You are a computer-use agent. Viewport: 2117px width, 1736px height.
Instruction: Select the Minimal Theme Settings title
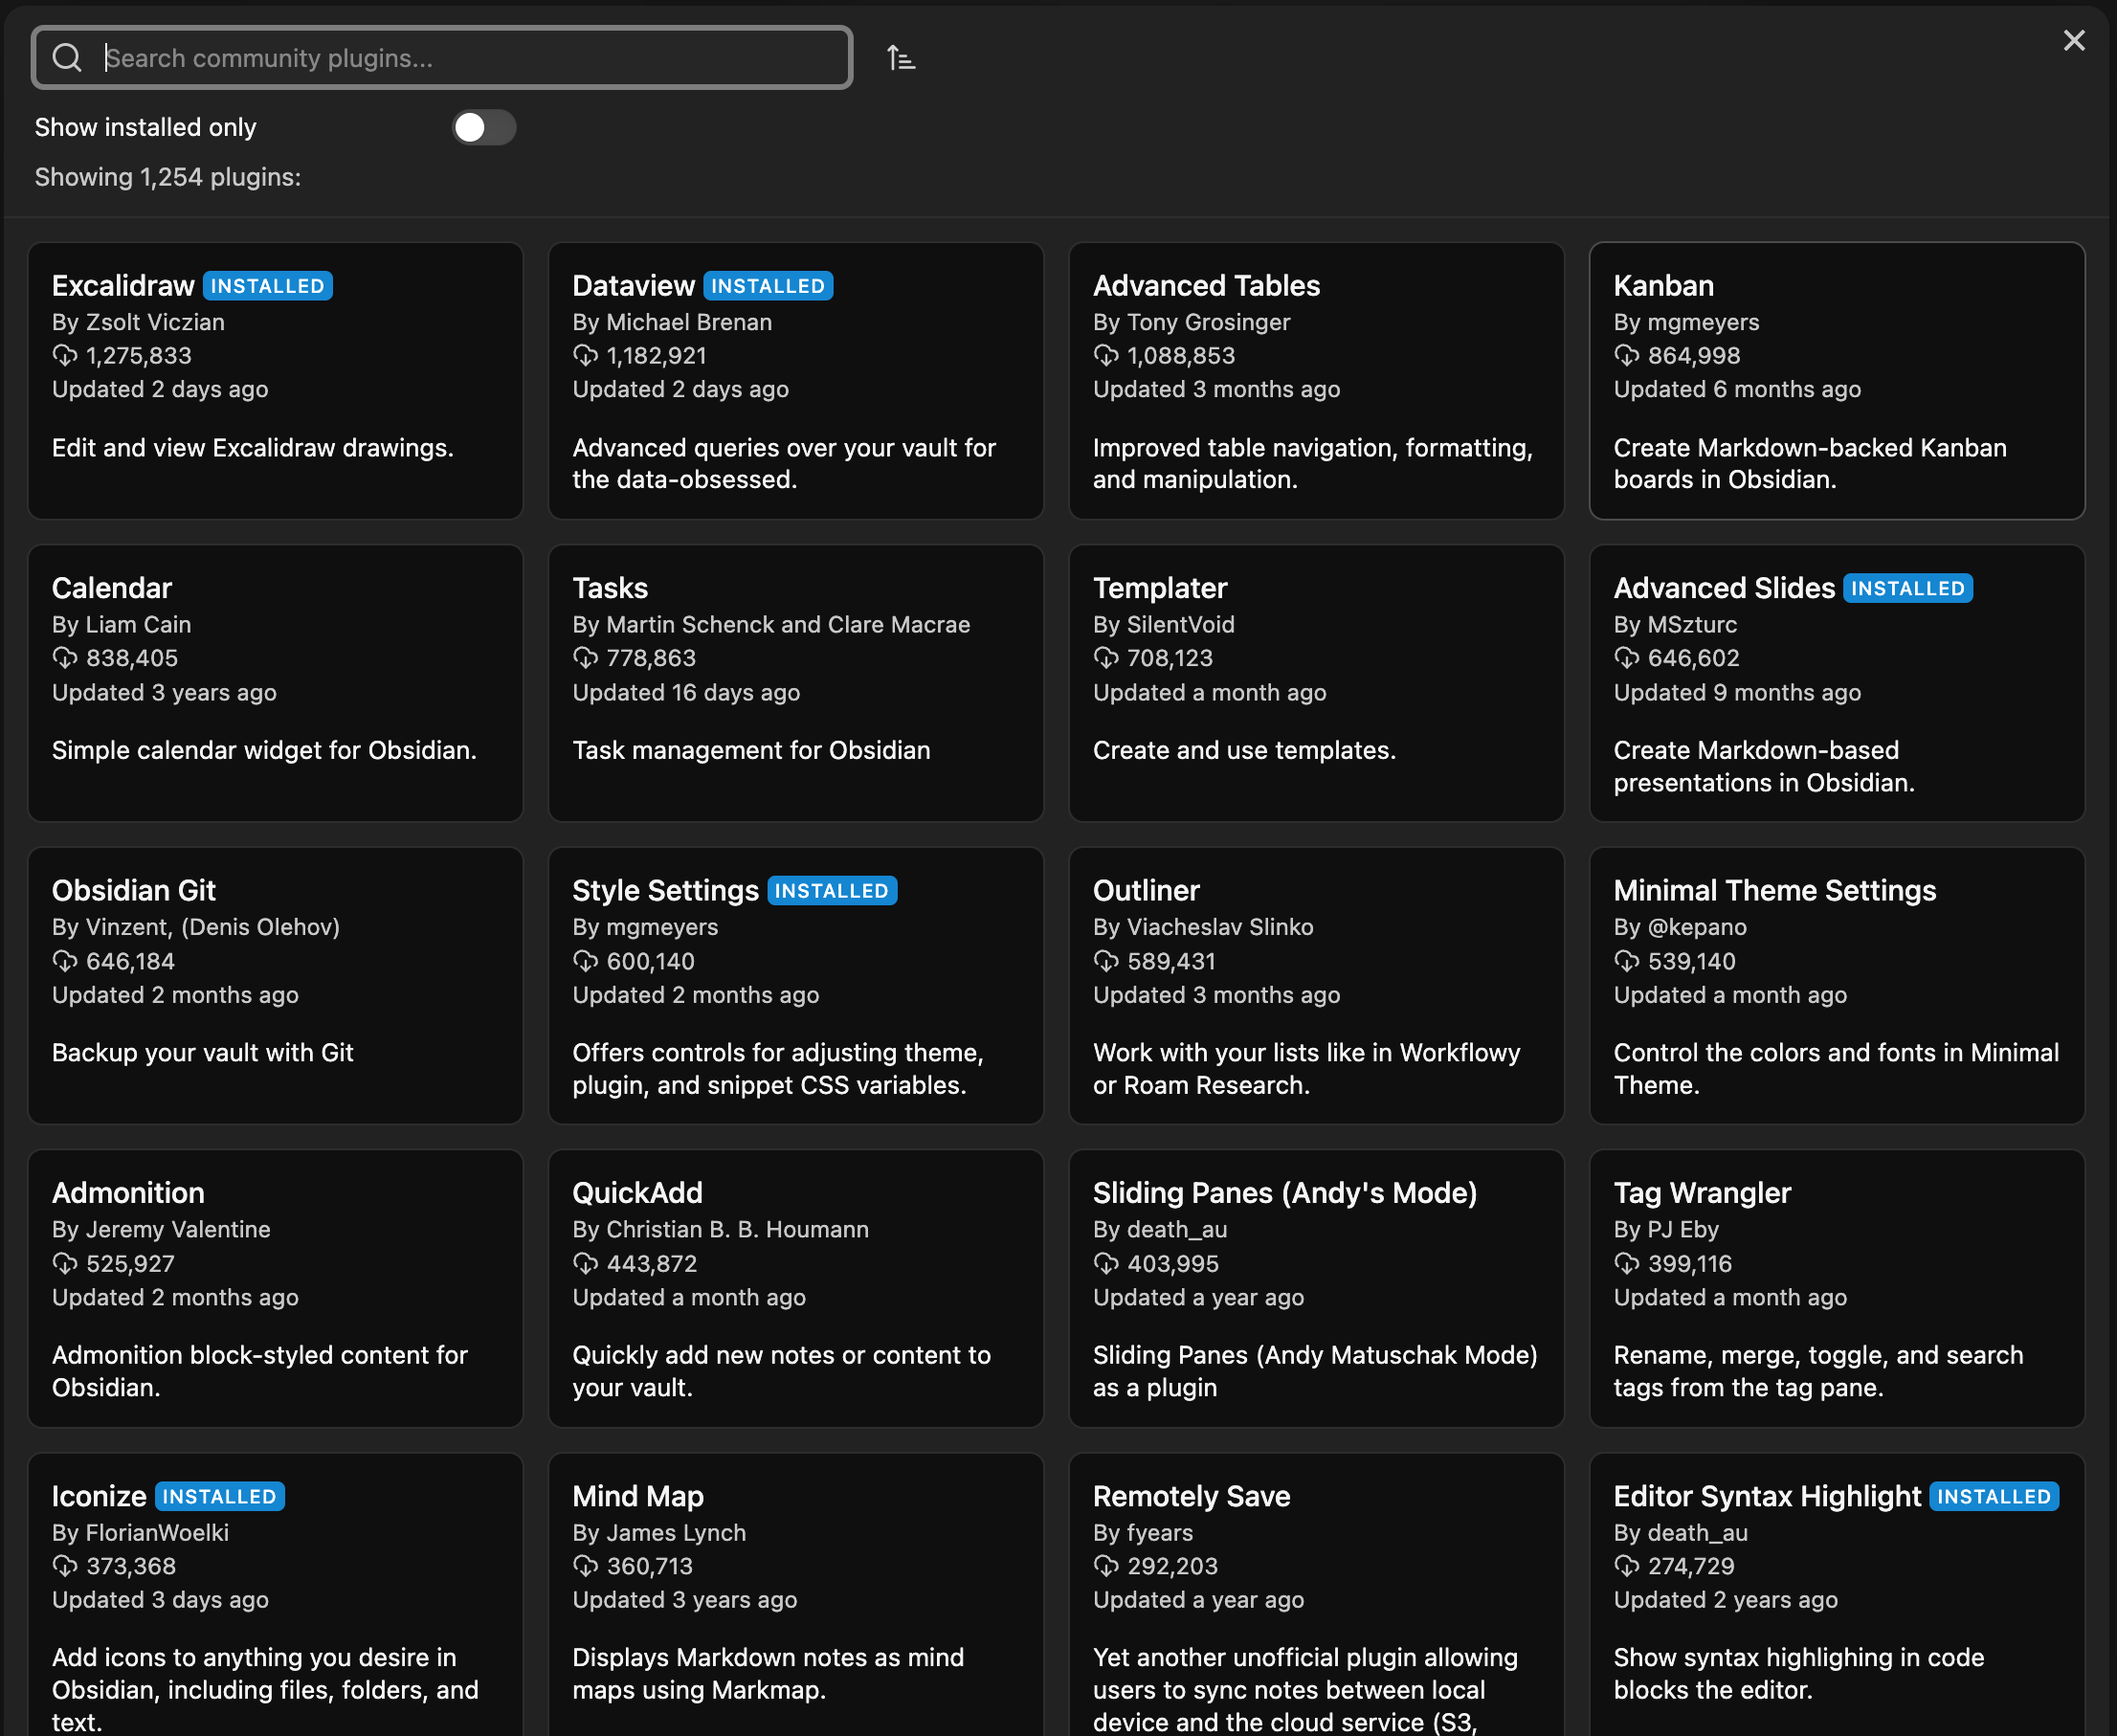pyautogui.click(x=1775, y=891)
